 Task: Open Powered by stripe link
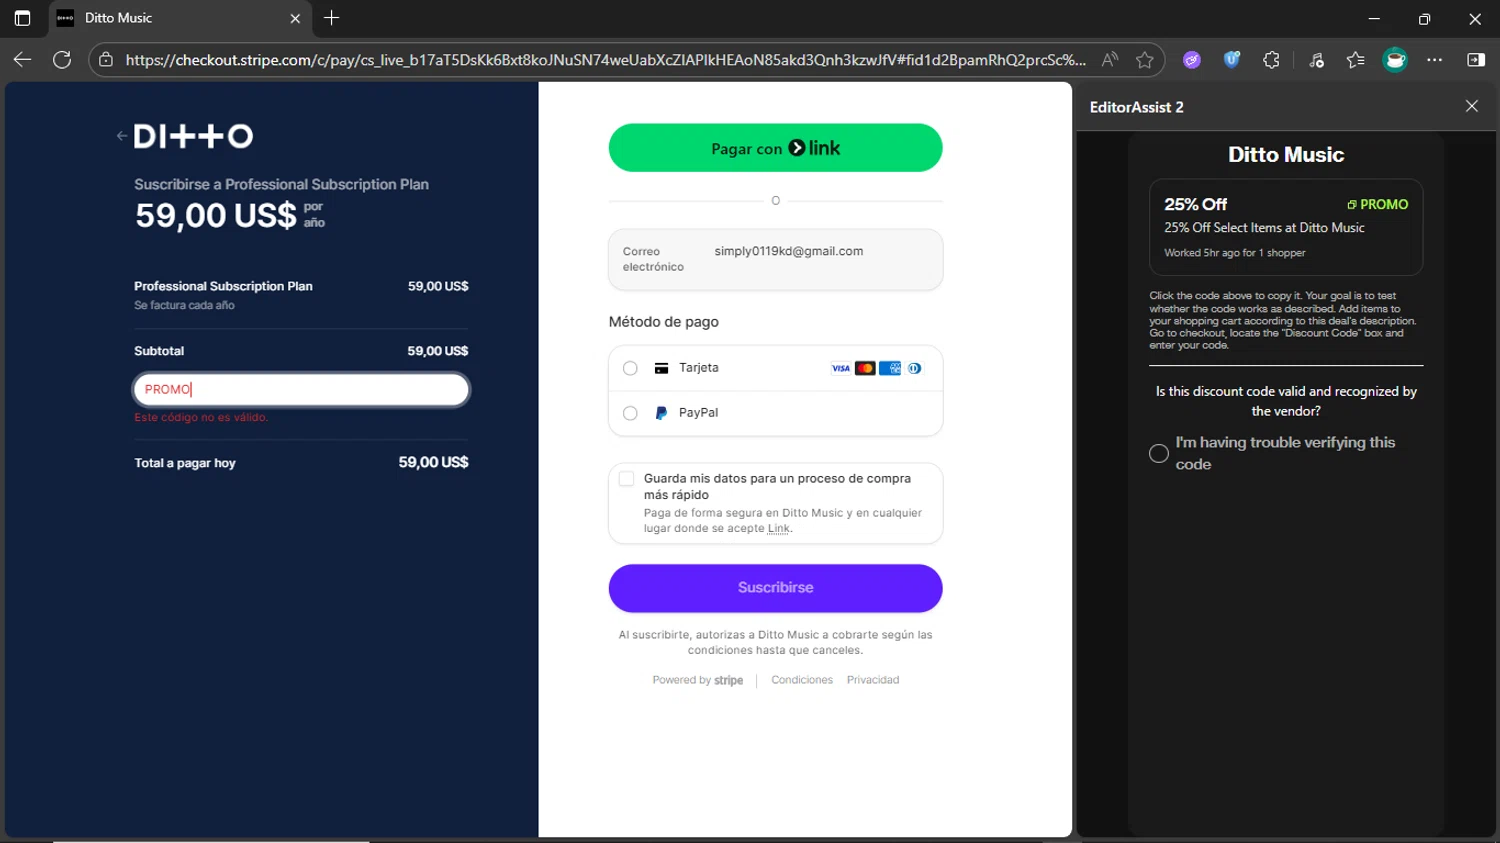click(698, 680)
